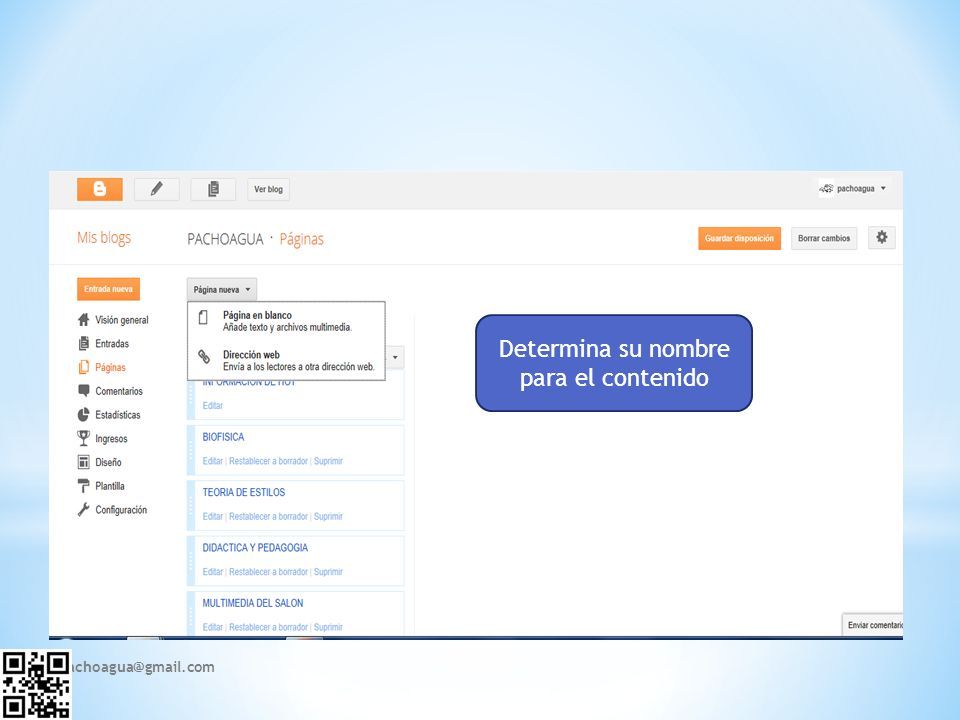
Task: Click the orange Páginas icon
Action: coord(84,367)
